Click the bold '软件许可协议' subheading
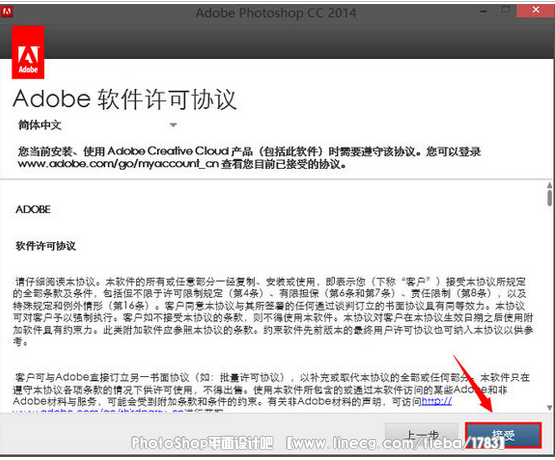555x460 pixels. pos(46,246)
